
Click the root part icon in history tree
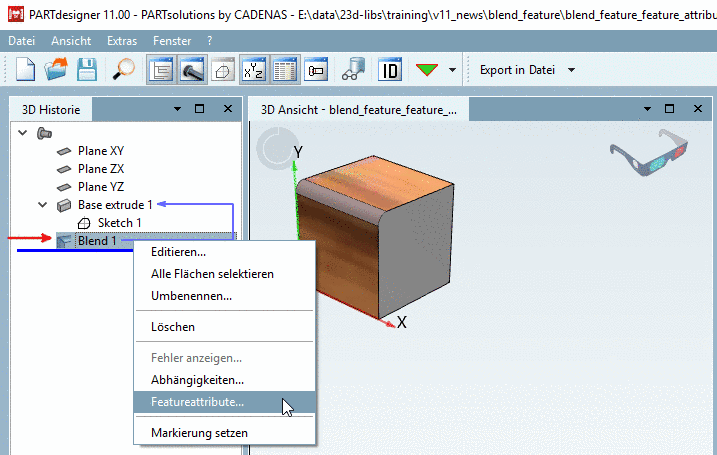[44, 134]
